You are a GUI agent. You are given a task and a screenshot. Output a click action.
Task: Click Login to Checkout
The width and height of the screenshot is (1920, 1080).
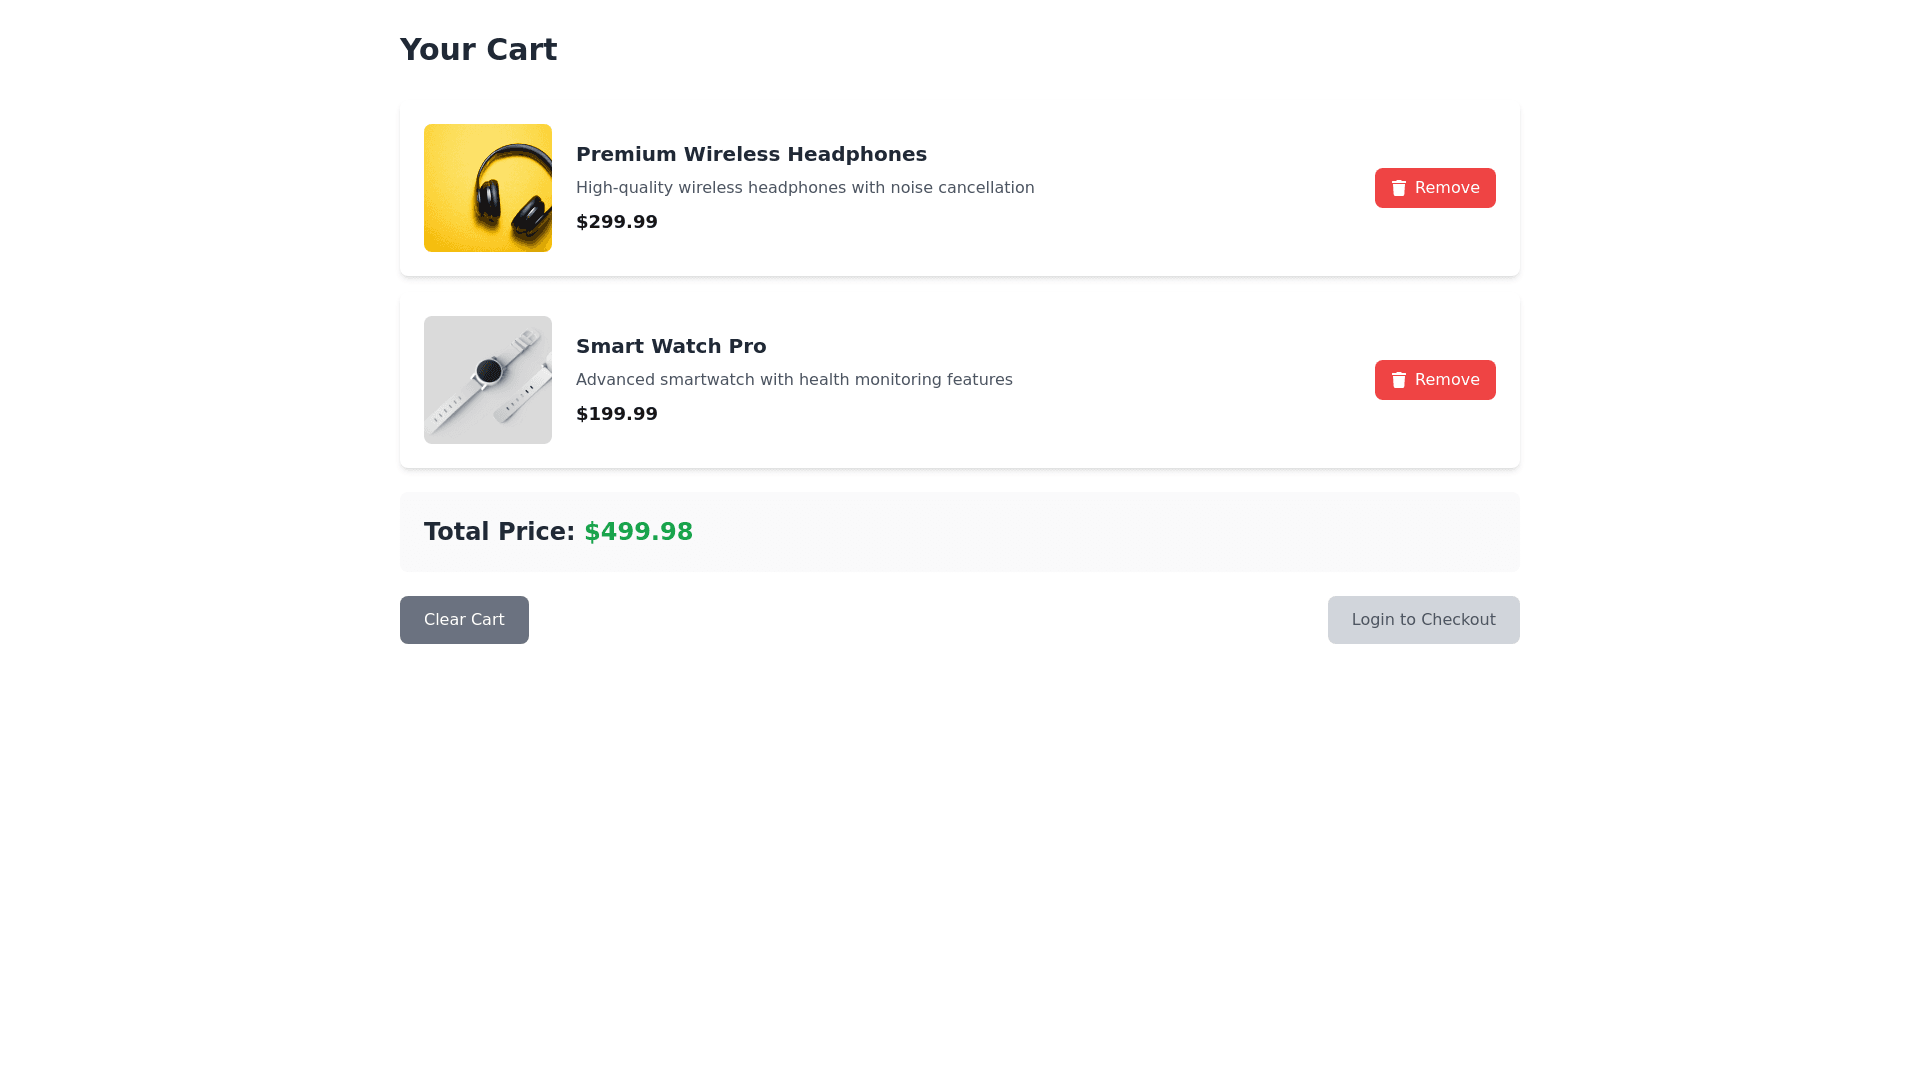(x=1423, y=620)
